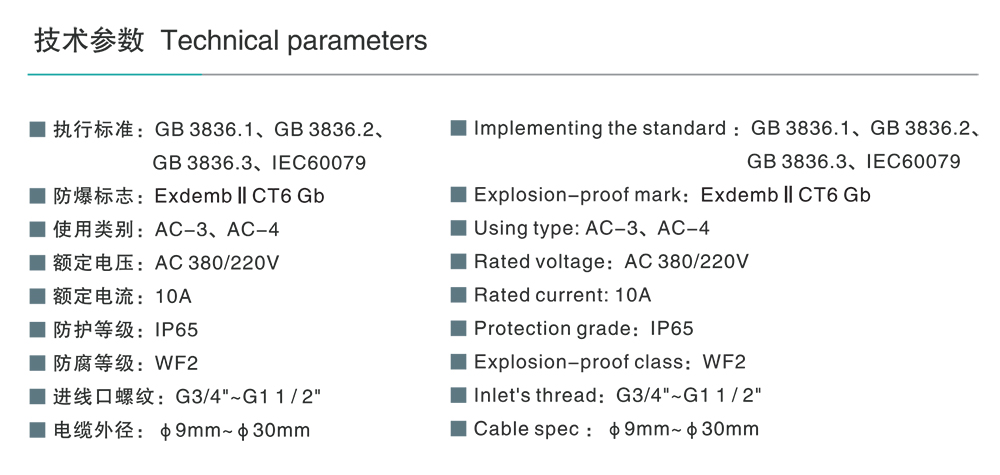
Task: Select the 防护等级: IP65 line
Action: 126,329
